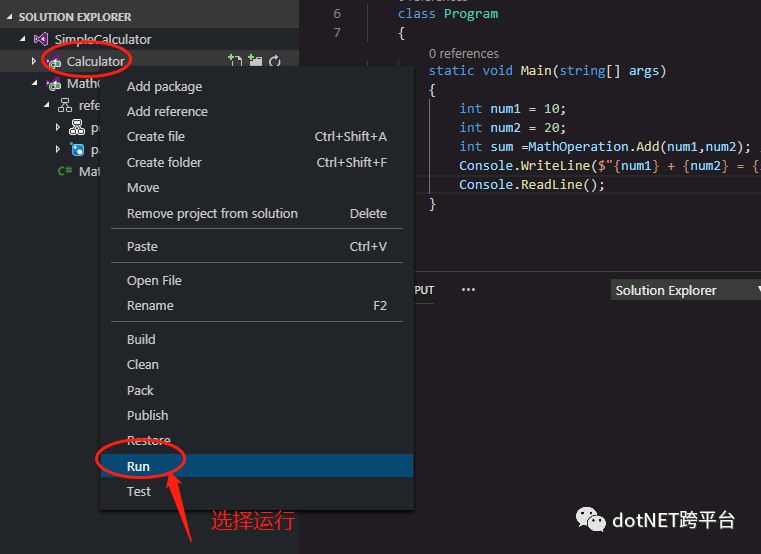Click line number 6 in gutter

point(337,14)
